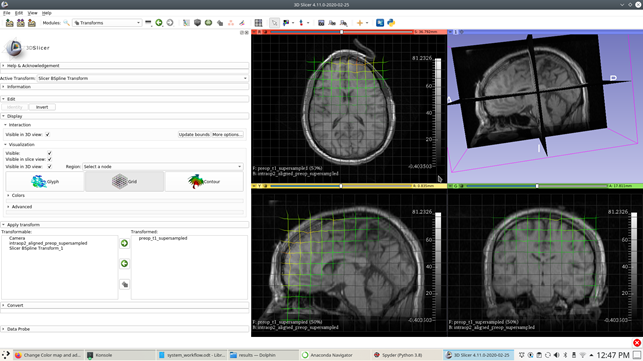Open Region 'Select a node' dropdown
The height and width of the screenshot is (361, 643).
(163, 167)
